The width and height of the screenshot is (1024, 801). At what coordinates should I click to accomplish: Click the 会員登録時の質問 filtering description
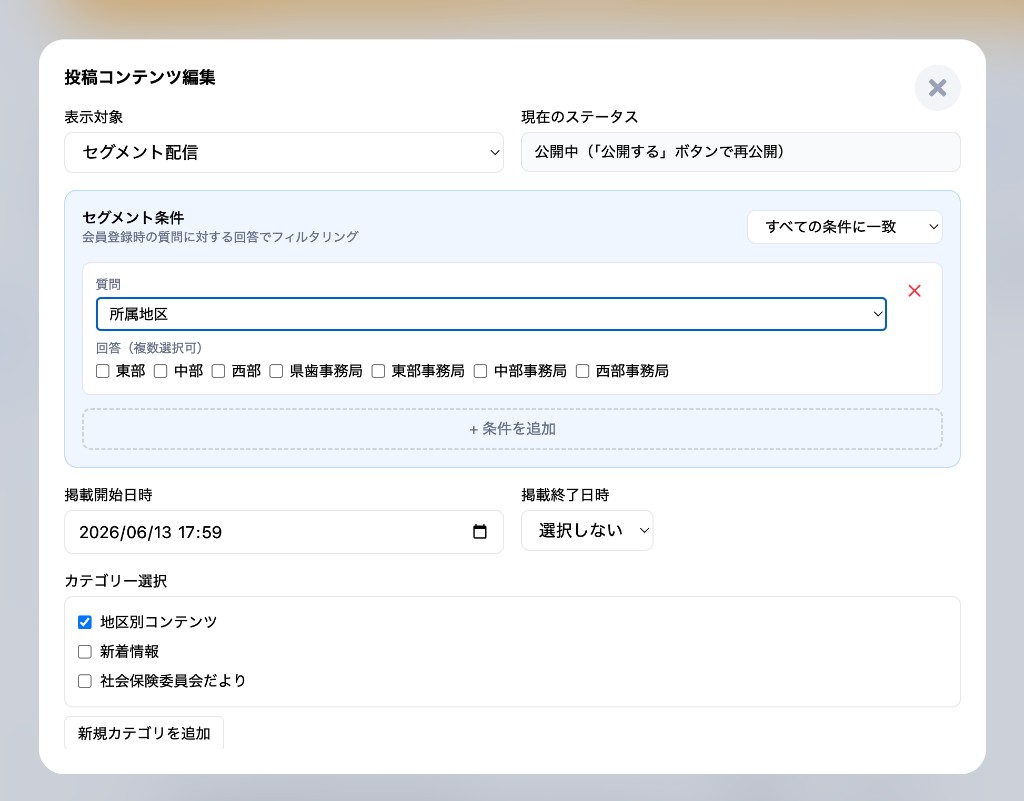pos(220,237)
